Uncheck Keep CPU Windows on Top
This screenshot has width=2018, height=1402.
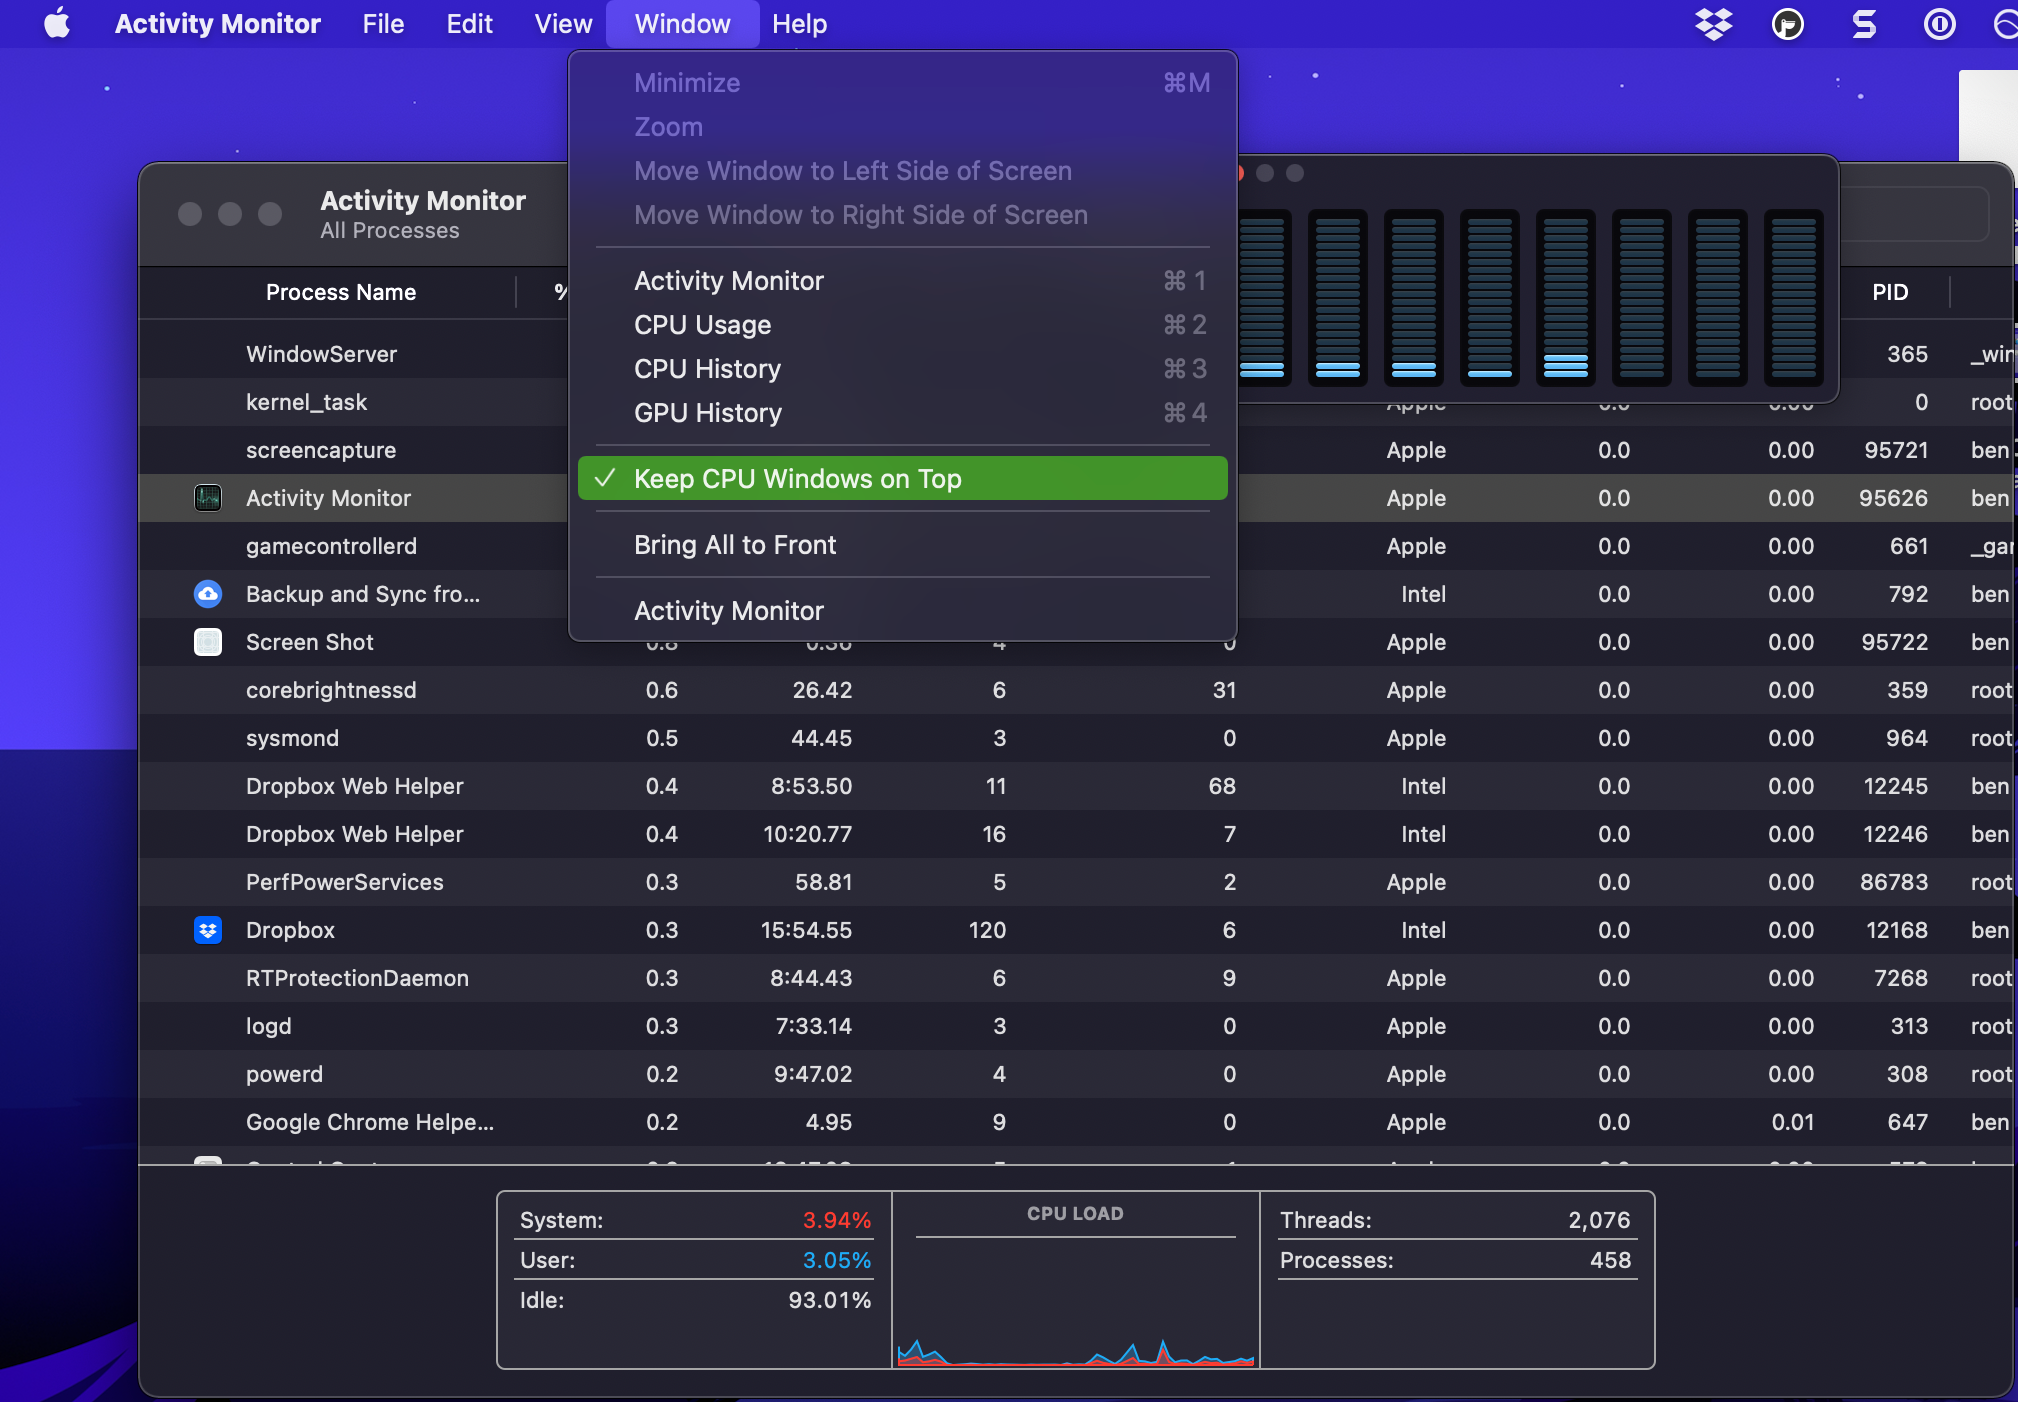797,478
